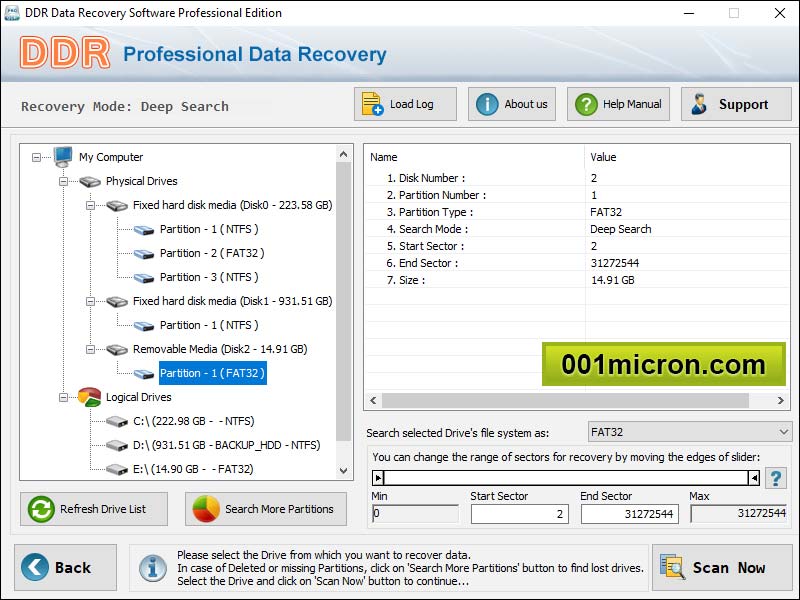Click details table scroll left arrow
Screen dimensions: 800x600
tap(373, 401)
